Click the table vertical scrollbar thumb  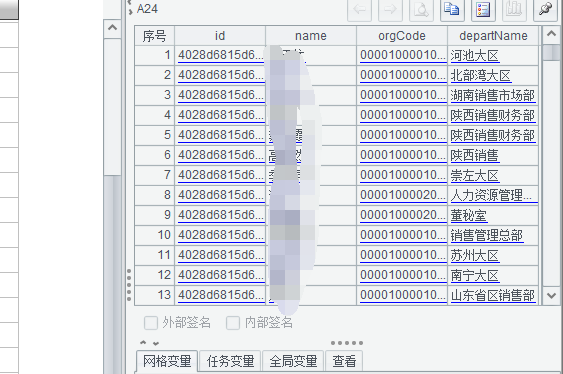click(551, 52)
